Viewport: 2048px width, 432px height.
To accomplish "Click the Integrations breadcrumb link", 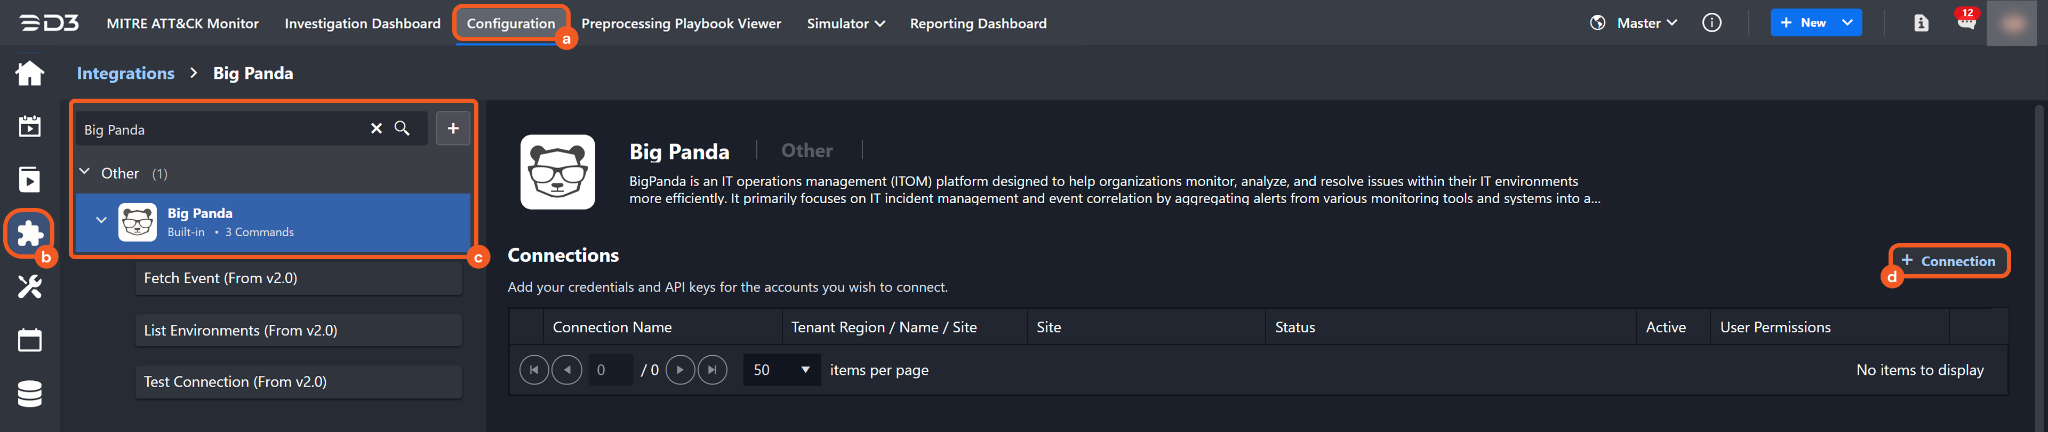I will tap(125, 73).
